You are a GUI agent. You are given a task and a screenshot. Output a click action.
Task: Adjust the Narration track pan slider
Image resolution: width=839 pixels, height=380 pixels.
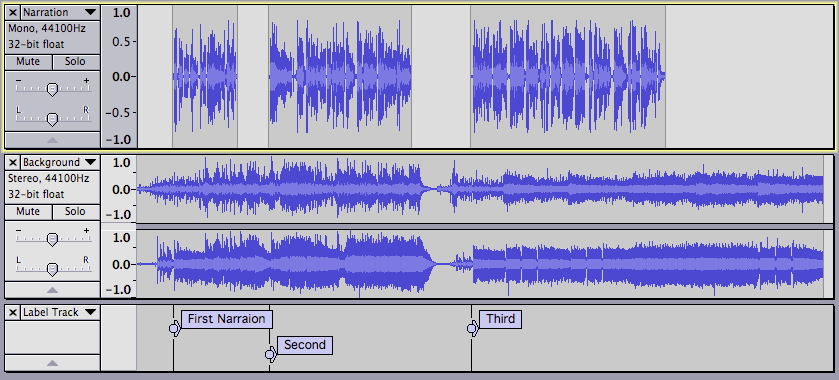52,119
